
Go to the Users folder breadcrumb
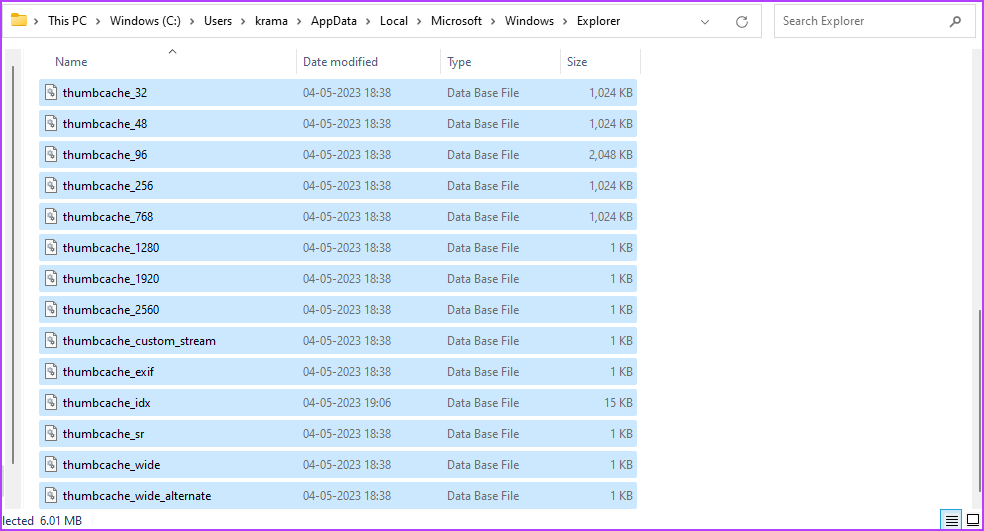point(218,21)
